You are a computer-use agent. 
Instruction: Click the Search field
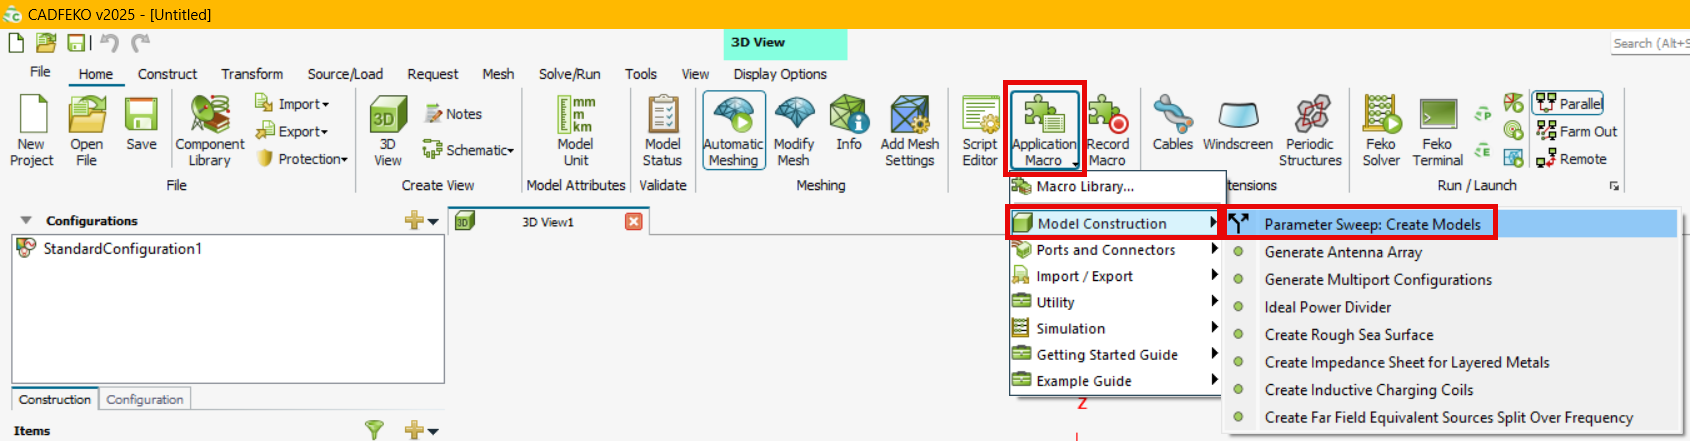click(1650, 43)
